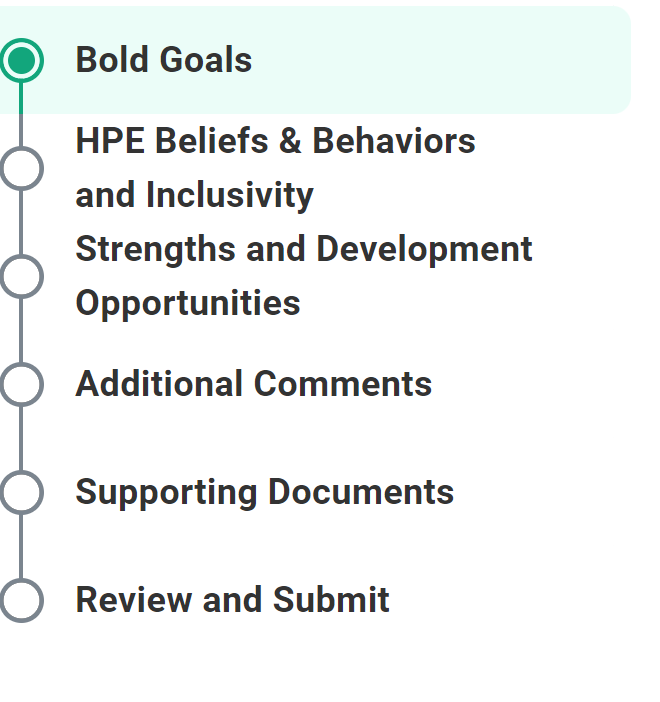Select the Review and Submit step circle
This screenshot has width=660, height=702.
pos(21,600)
